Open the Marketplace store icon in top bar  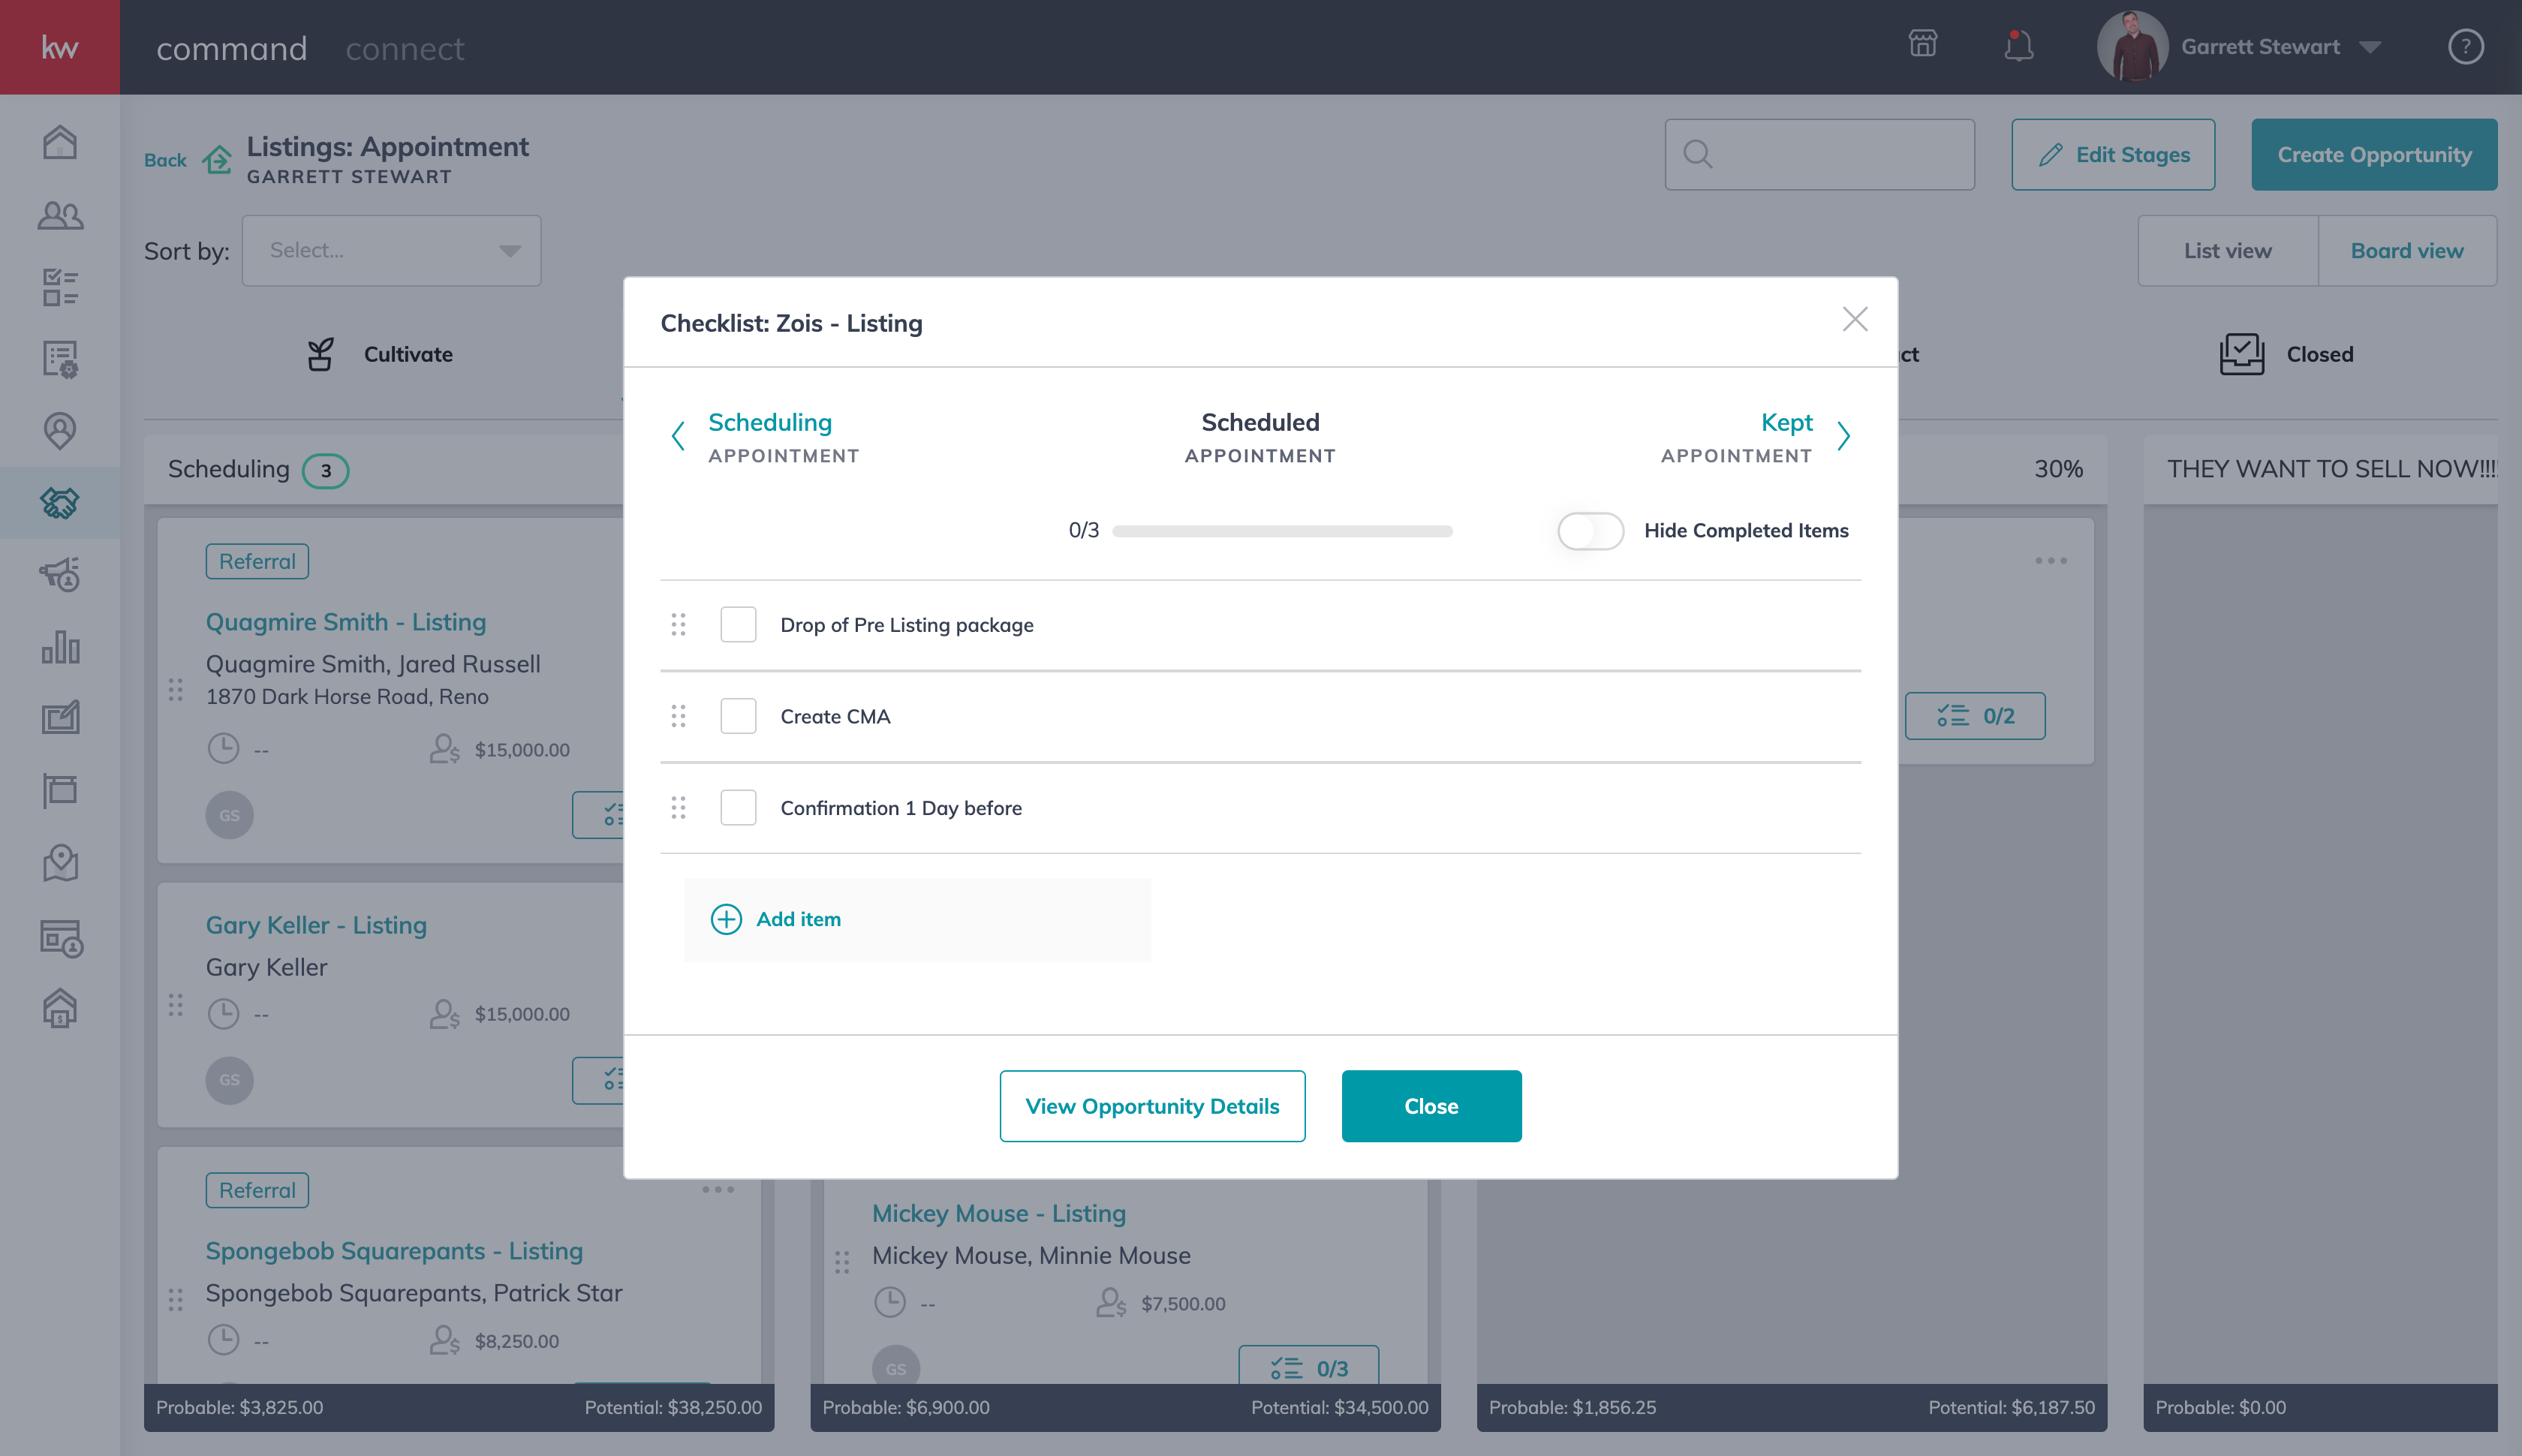1923,45
